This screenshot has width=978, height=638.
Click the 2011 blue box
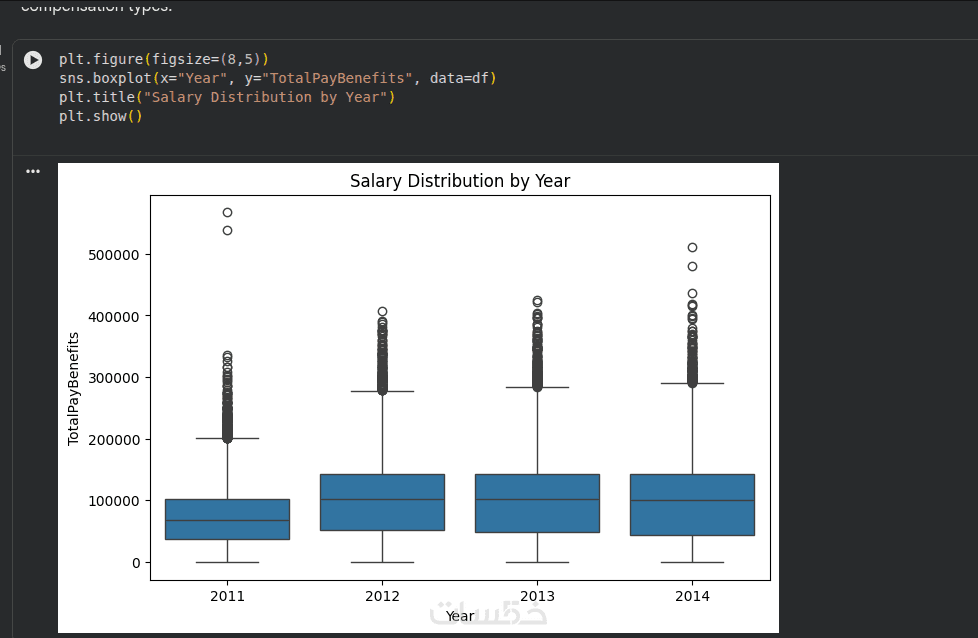(227, 519)
